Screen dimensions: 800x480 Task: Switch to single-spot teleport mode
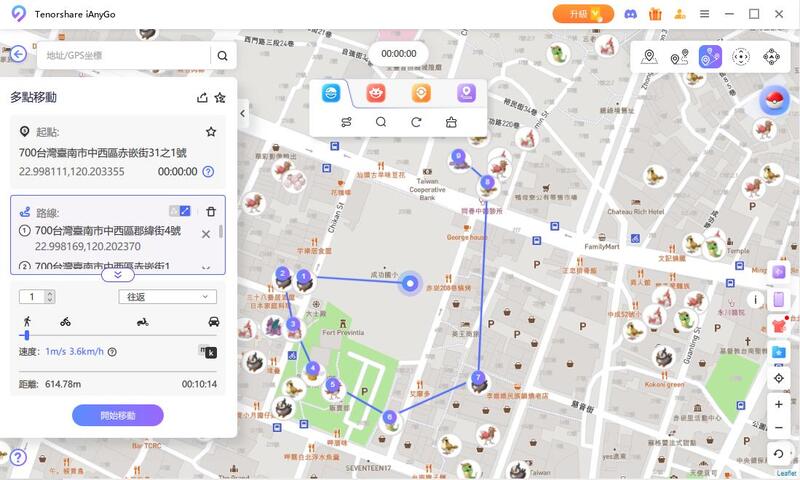(649, 57)
